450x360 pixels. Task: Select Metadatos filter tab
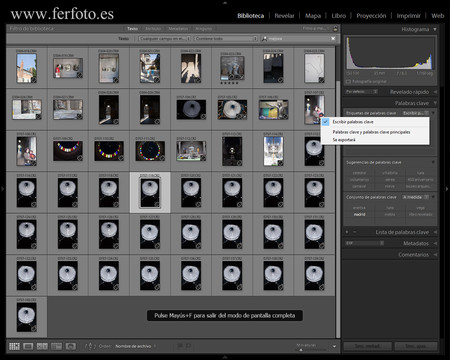click(178, 29)
